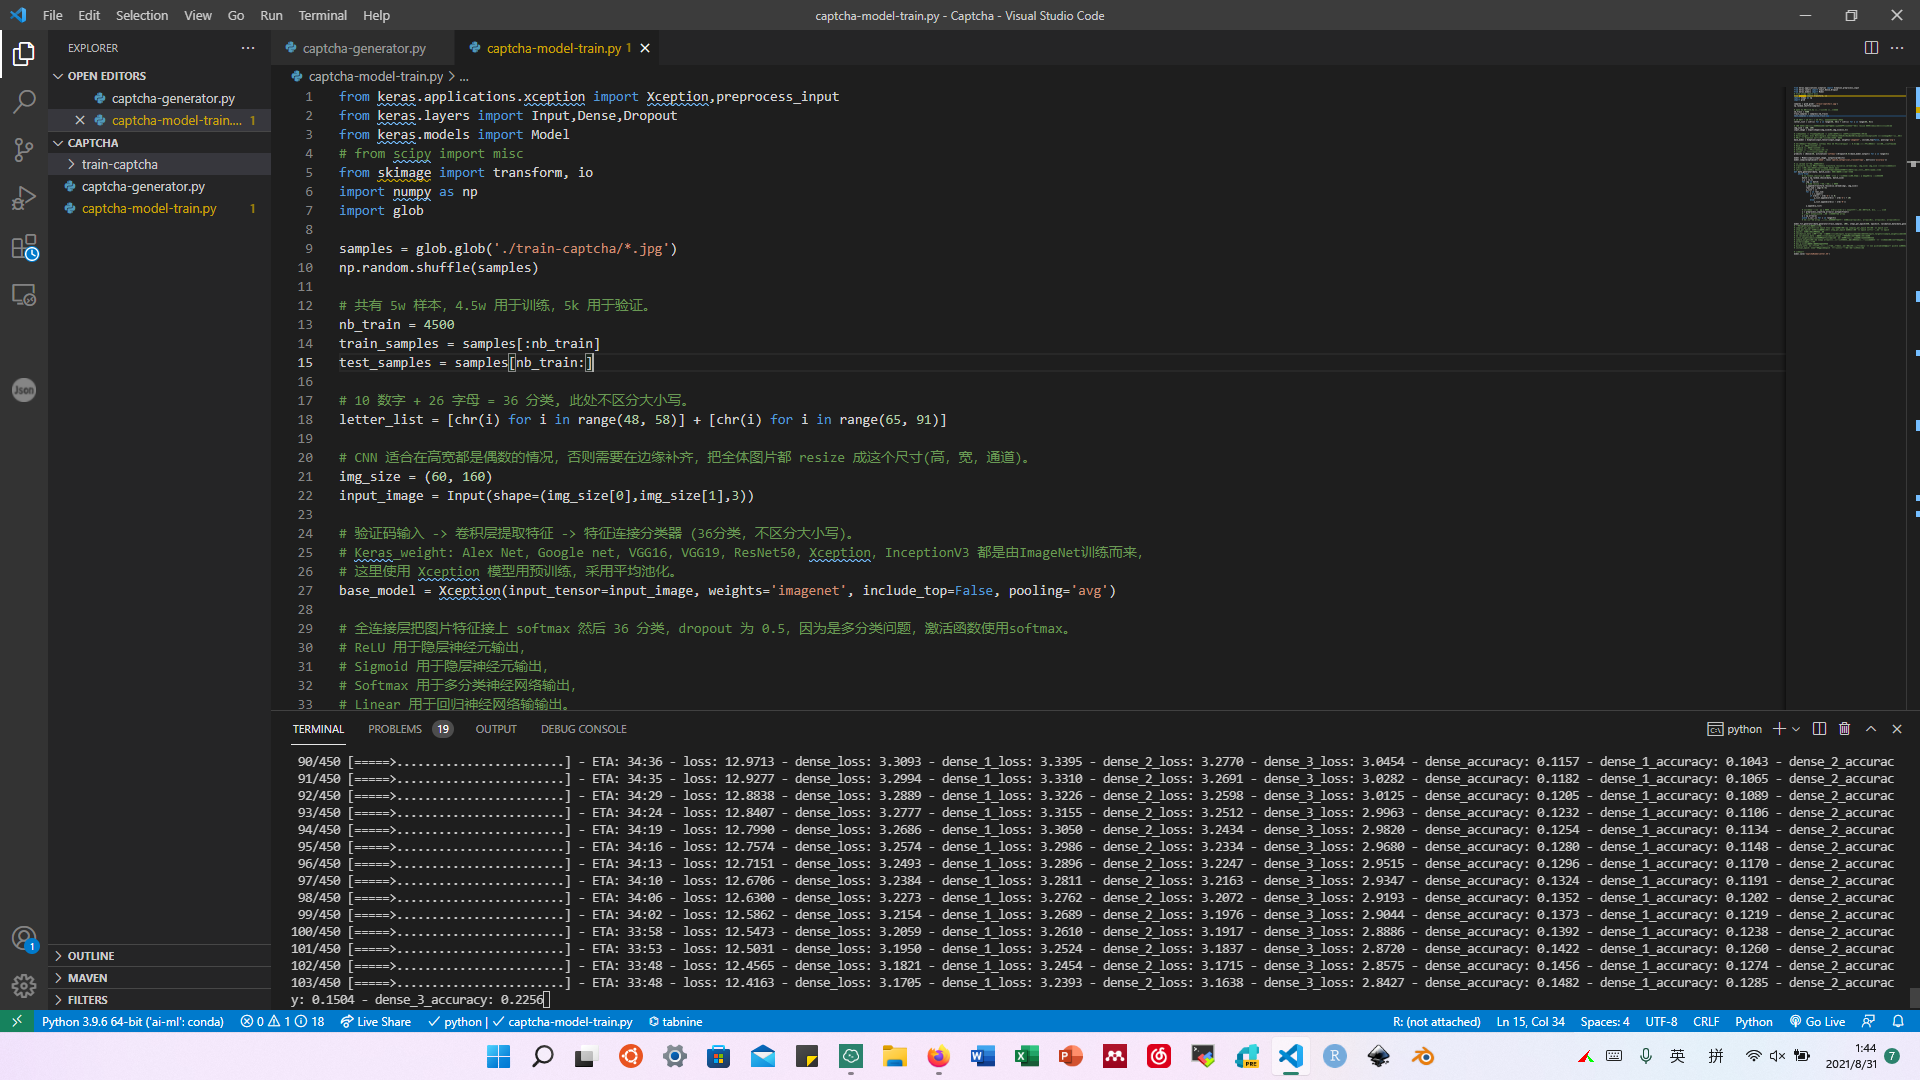Open Firefox from the taskbar
1920x1080 pixels.
[938, 1056]
